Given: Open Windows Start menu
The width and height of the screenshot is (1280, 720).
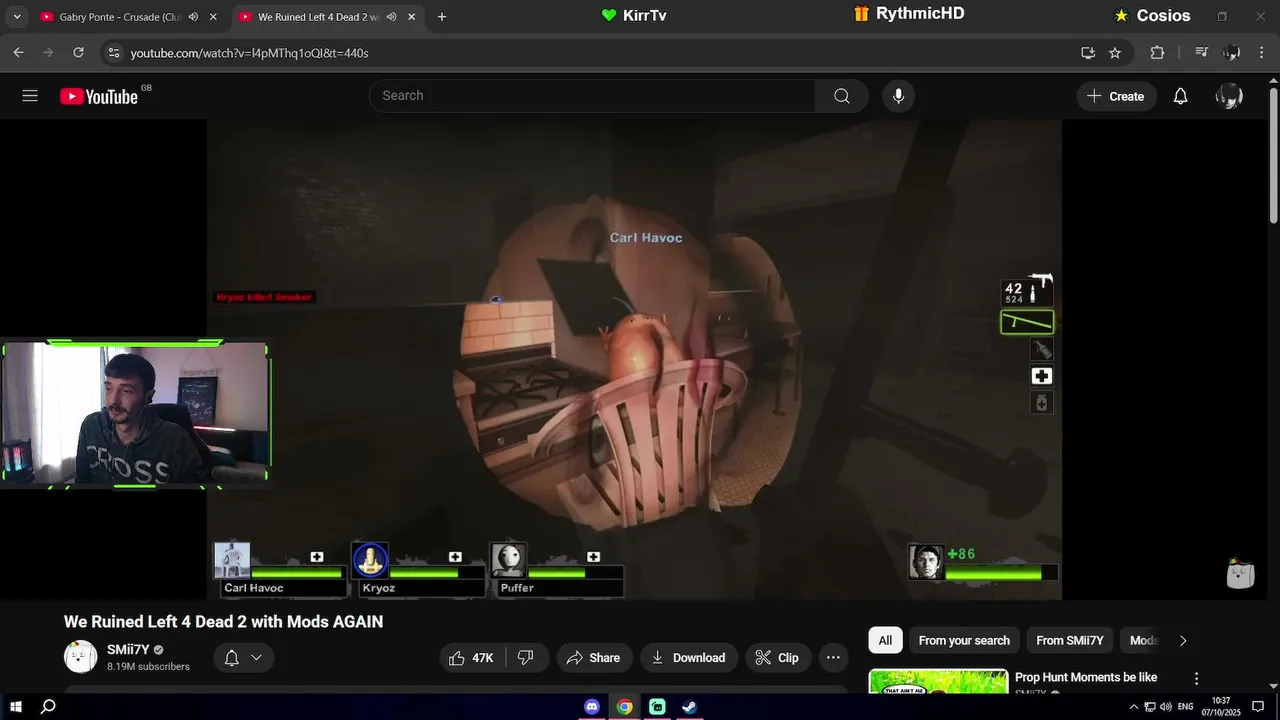Looking at the screenshot, I should coord(16,707).
